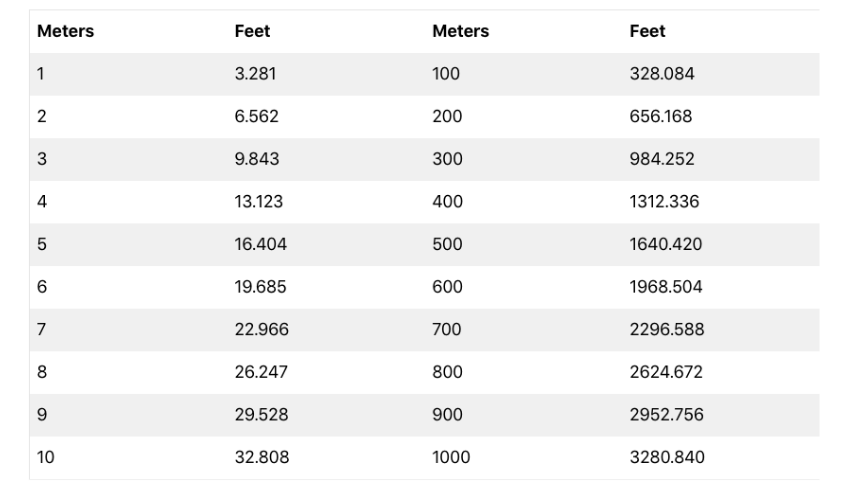Click the 1312.336 feet cell

pos(664,202)
